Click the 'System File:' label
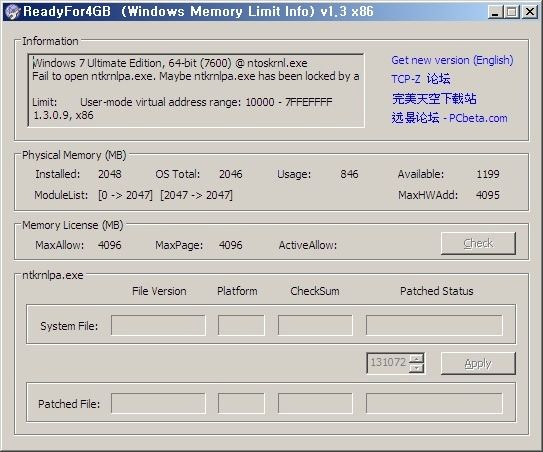The image size is (543, 452). [x=69, y=326]
